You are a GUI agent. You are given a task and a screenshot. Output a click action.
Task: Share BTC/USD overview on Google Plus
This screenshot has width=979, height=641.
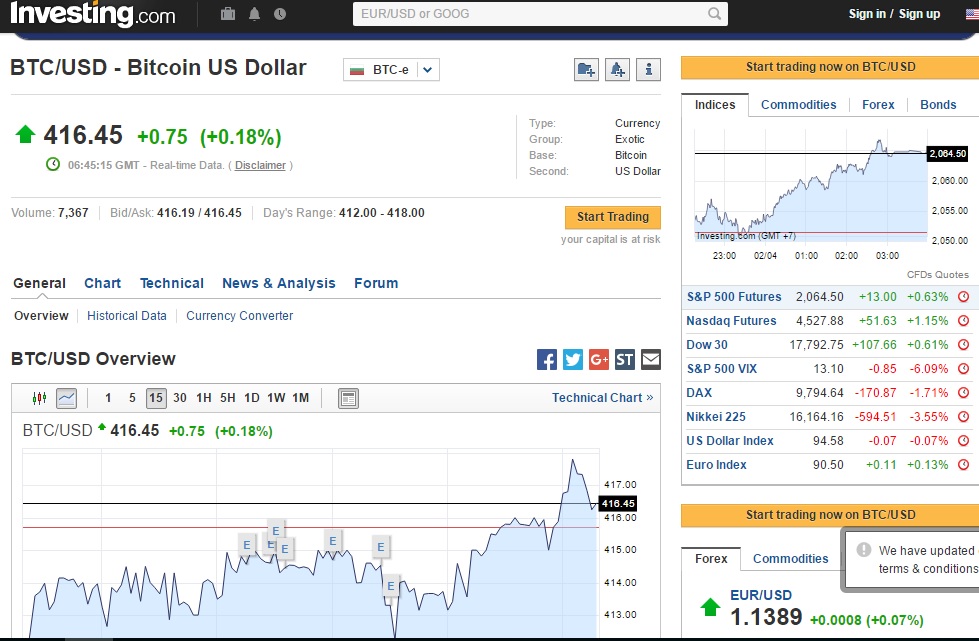tap(598, 360)
